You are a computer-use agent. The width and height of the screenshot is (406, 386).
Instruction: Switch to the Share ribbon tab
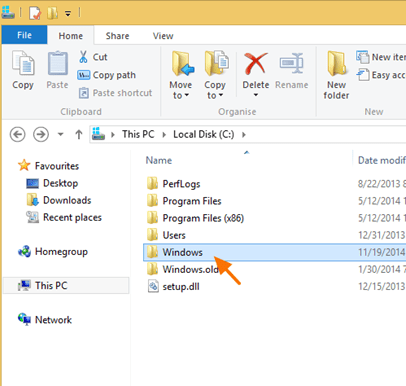[117, 36]
